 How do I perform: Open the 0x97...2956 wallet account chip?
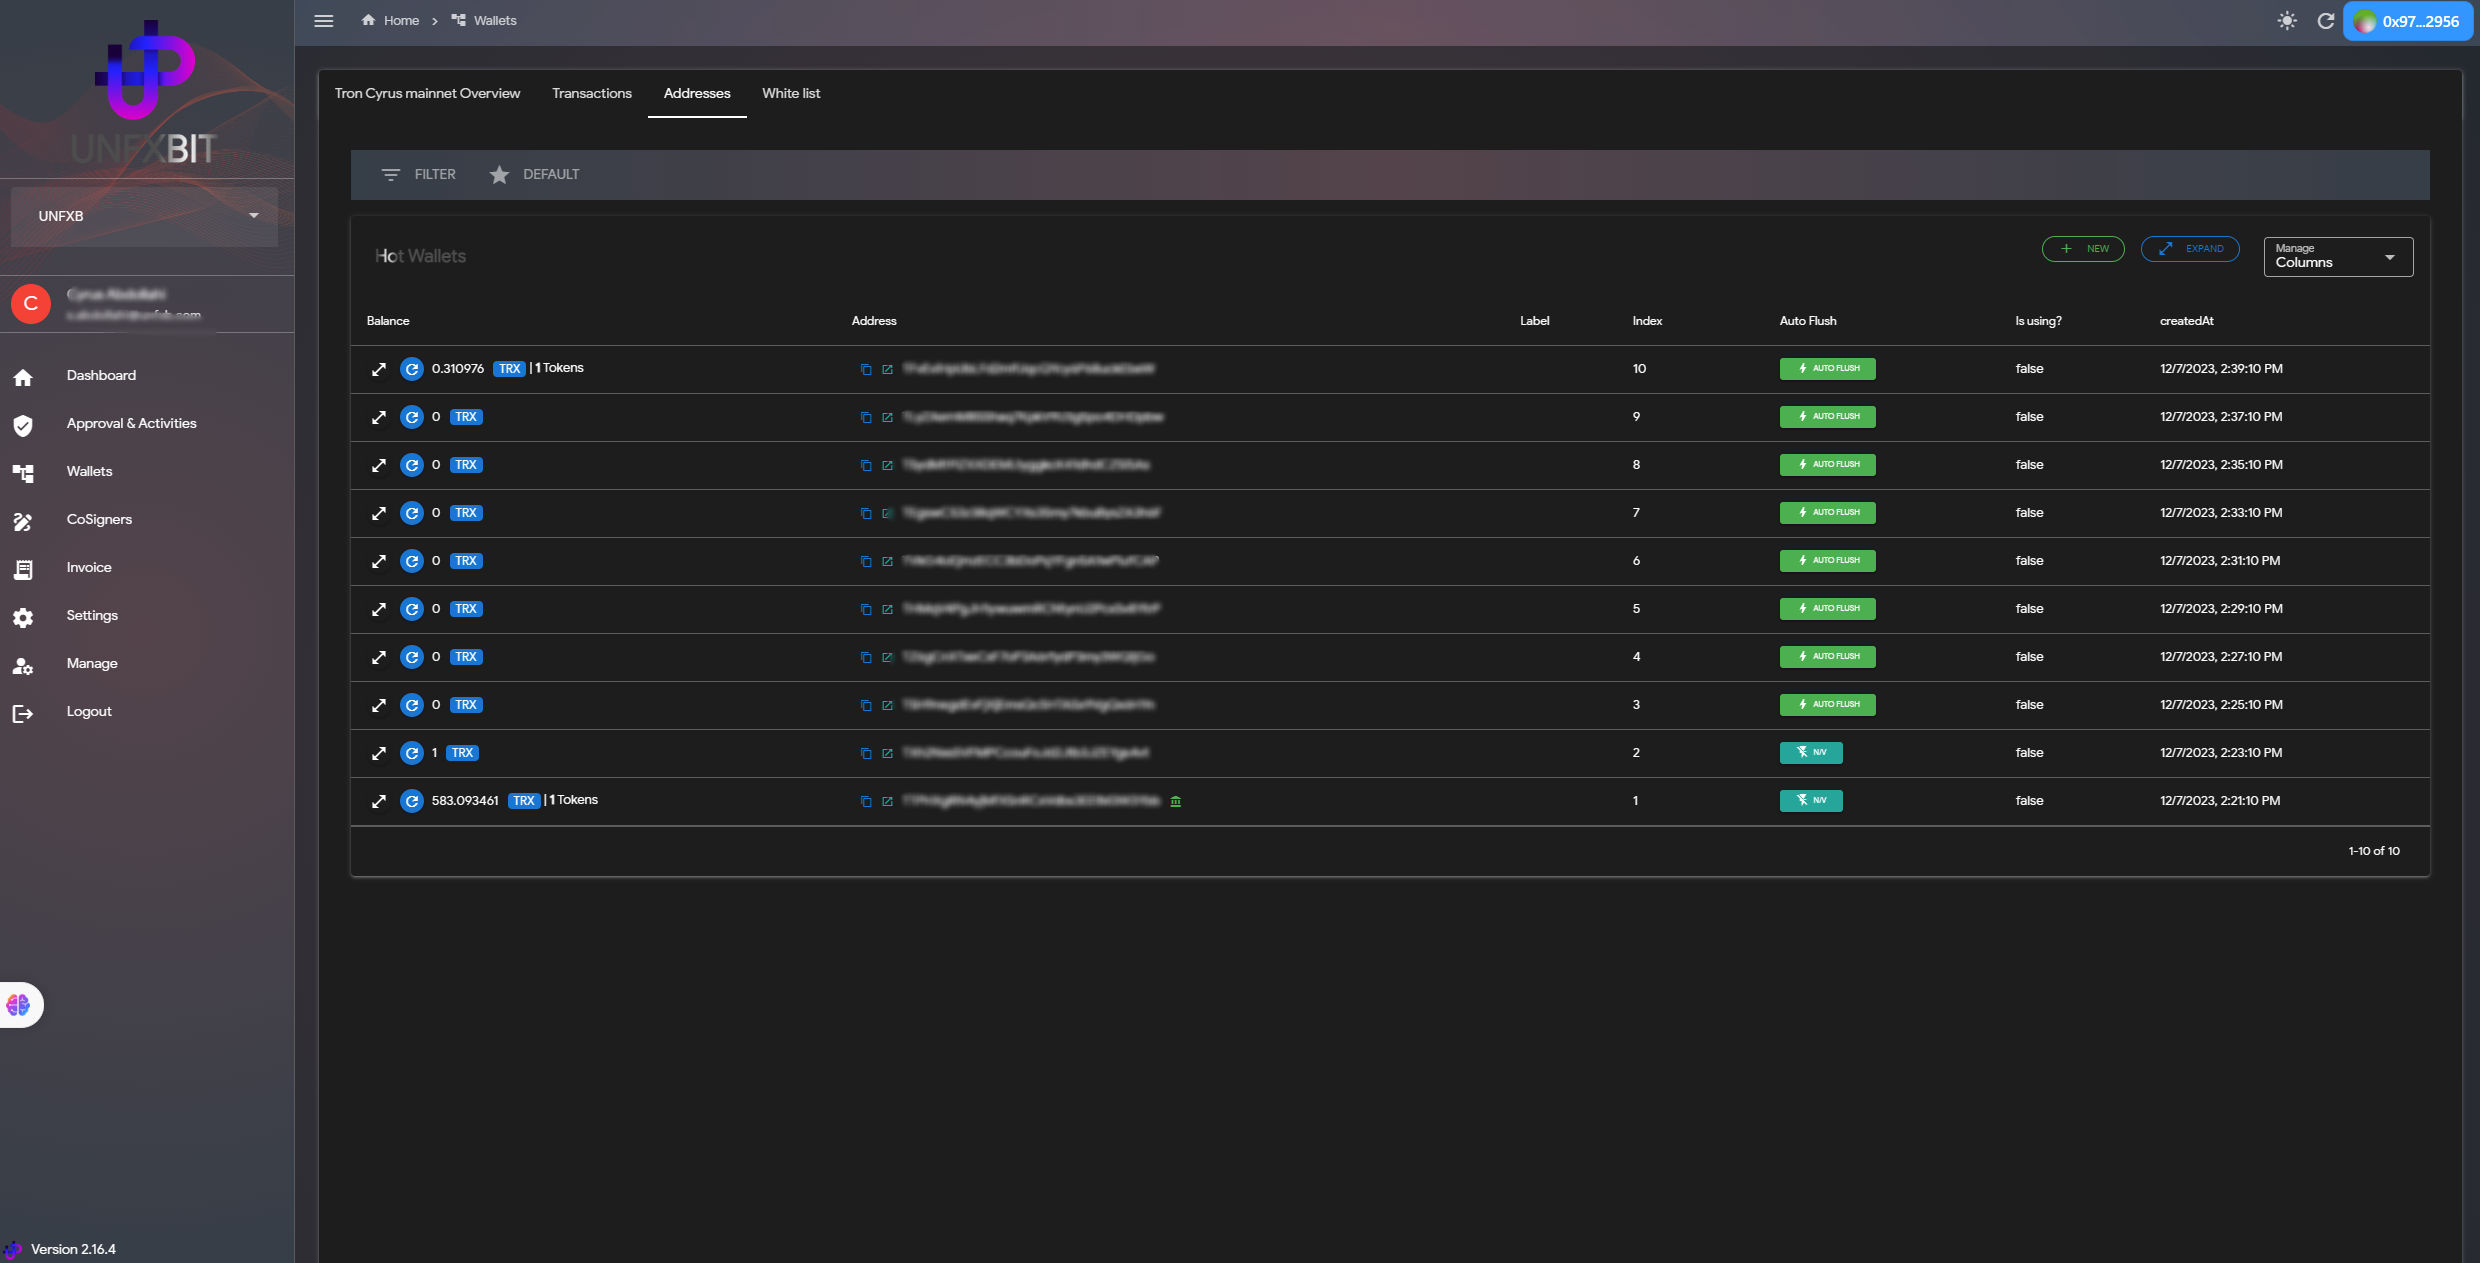tap(2408, 21)
